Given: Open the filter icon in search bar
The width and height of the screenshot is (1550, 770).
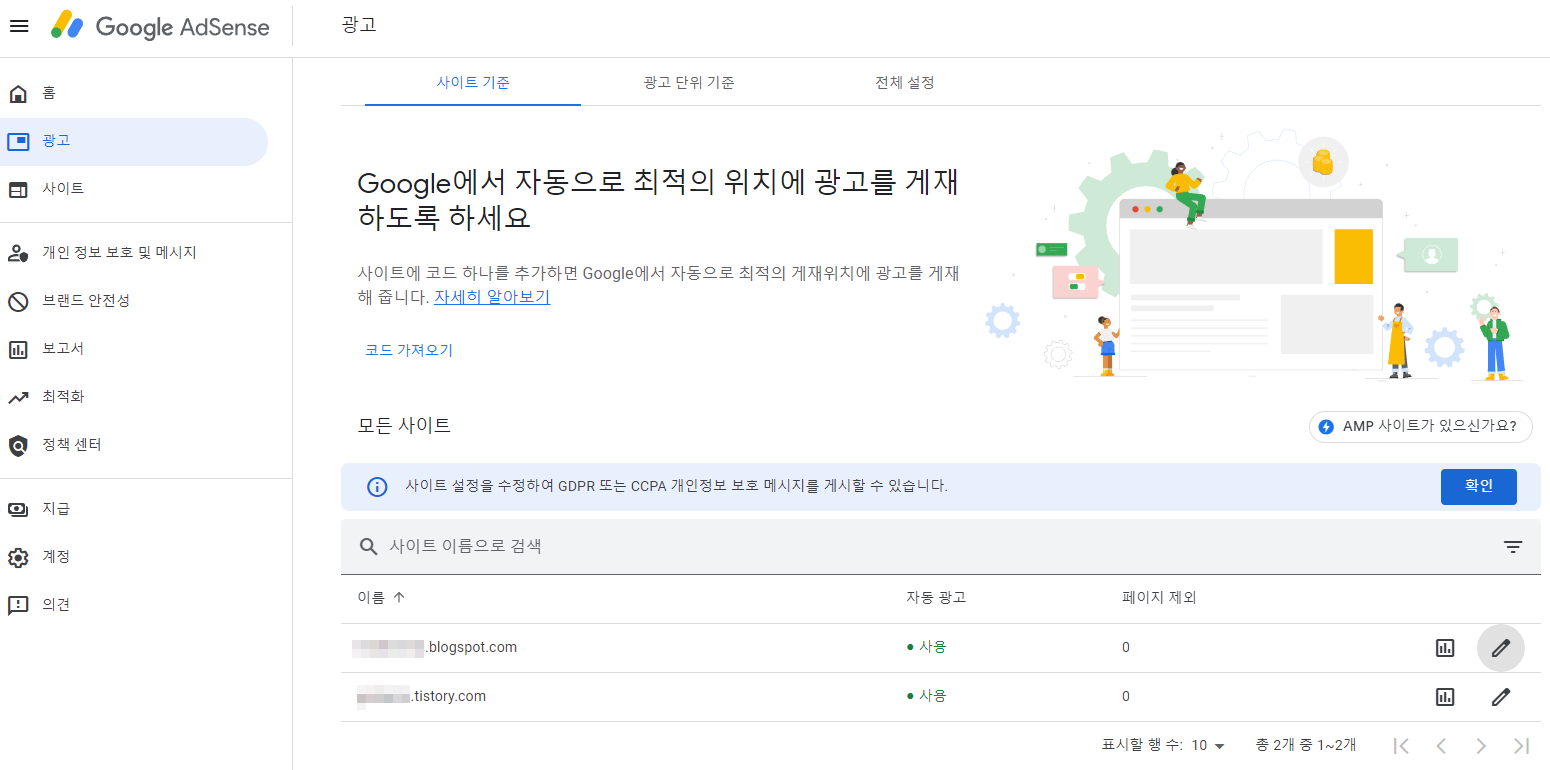Looking at the screenshot, I should [x=1513, y=547].
